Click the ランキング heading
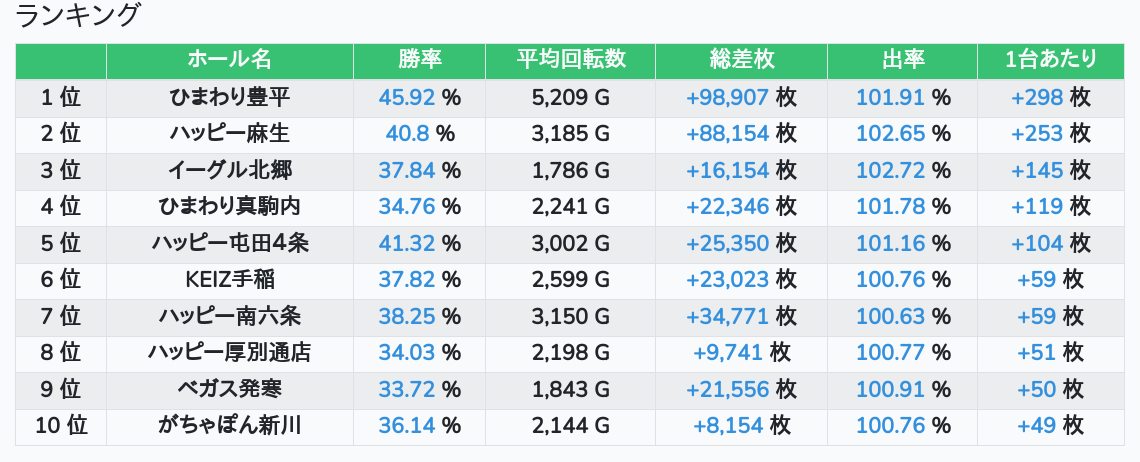 click(x=78, y=16)
